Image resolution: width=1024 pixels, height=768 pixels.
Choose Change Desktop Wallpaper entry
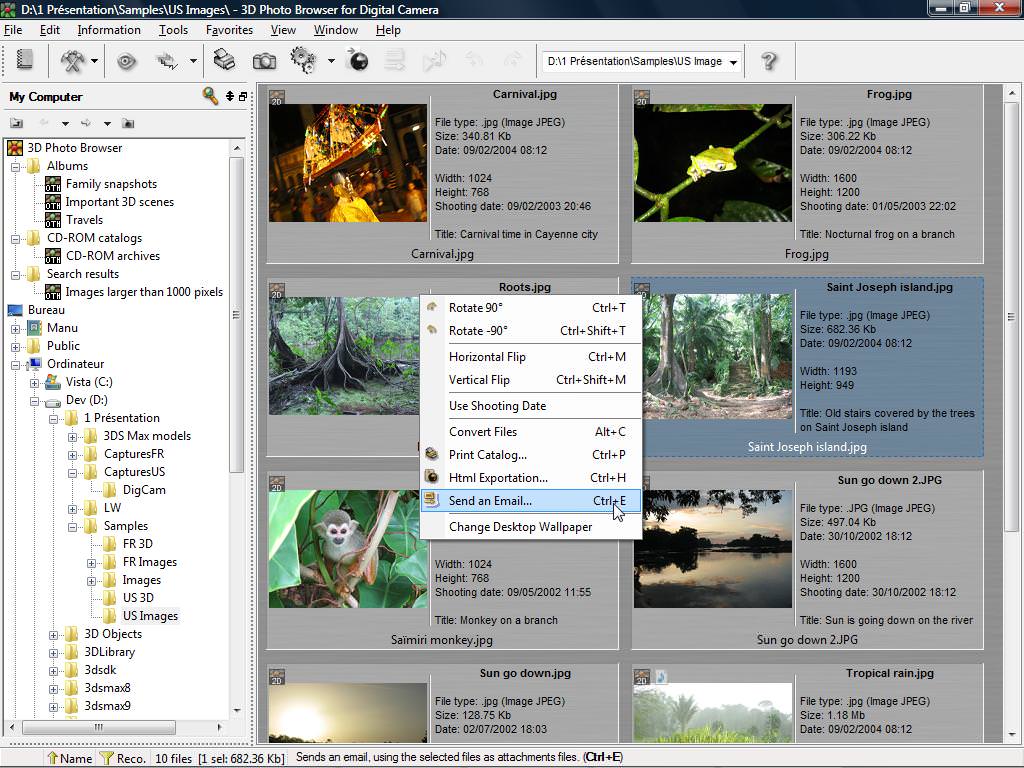530,527
